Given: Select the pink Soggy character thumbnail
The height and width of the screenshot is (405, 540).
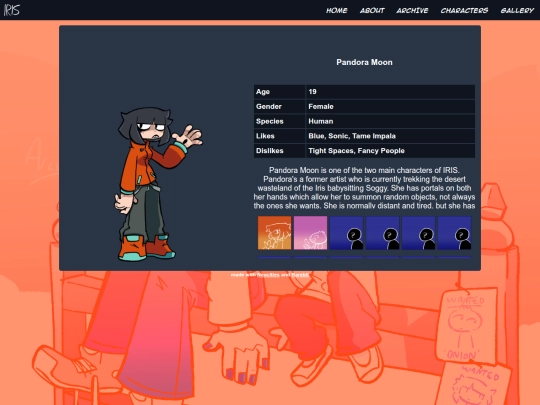Looking at the screenshot, I should pyautogui.click(x=310, y=233).
